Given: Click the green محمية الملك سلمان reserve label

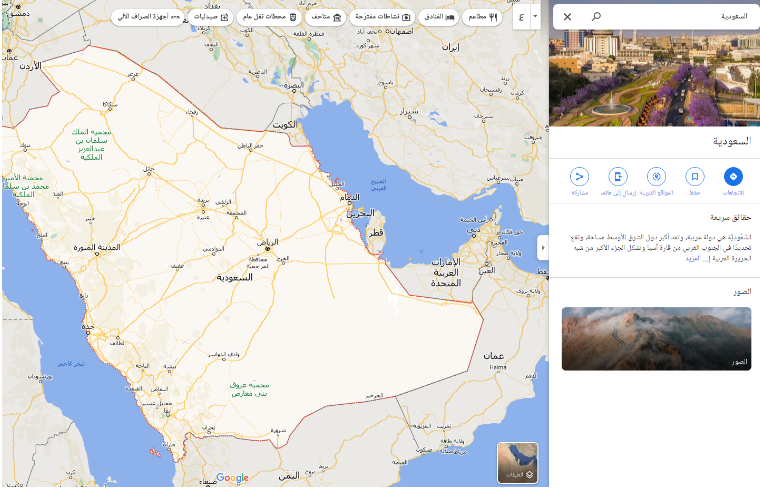Looking at the screenshot, I should pyautogui.click(x=91, y=144).
